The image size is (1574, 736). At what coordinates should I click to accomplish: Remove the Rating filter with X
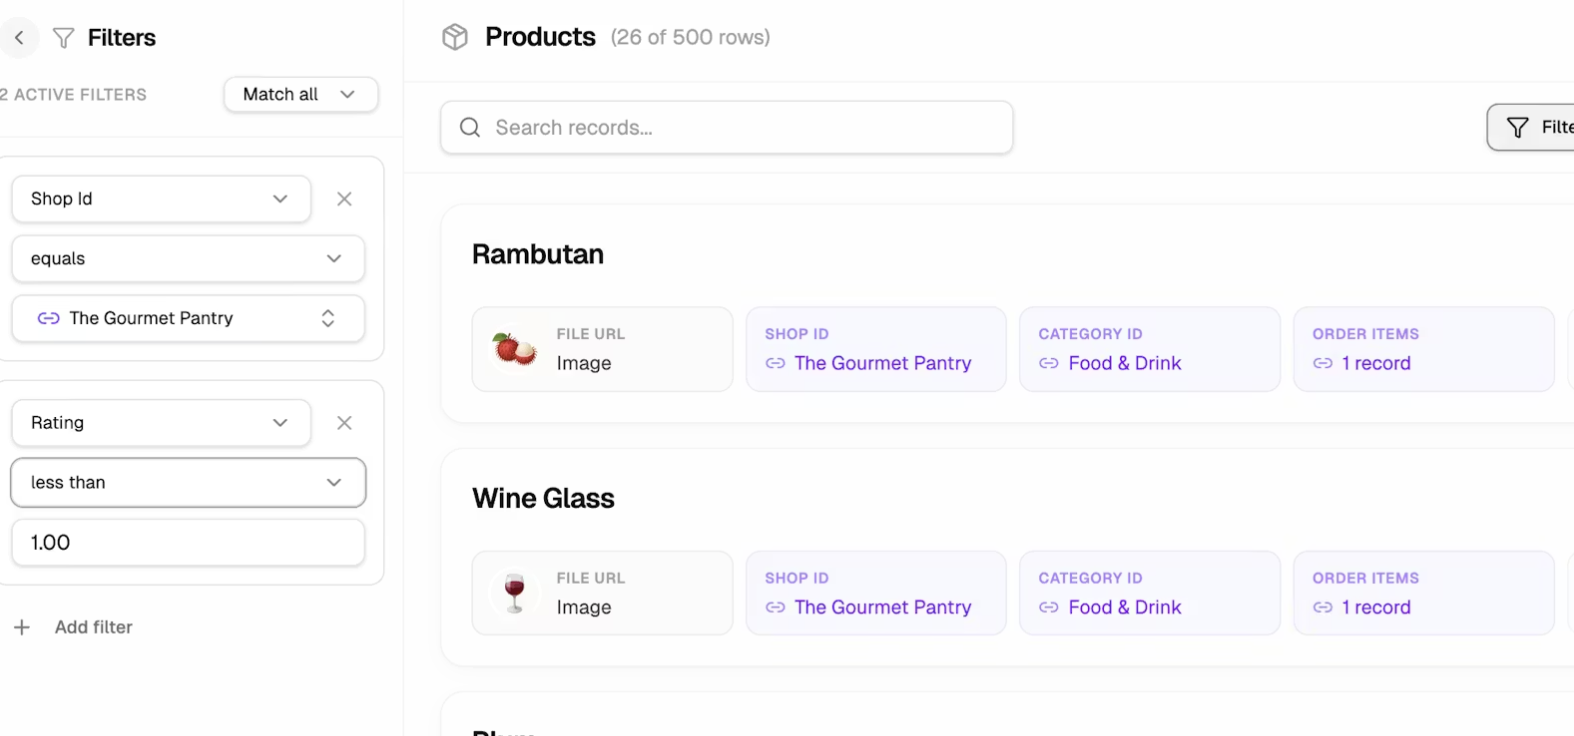click(344, 423)
